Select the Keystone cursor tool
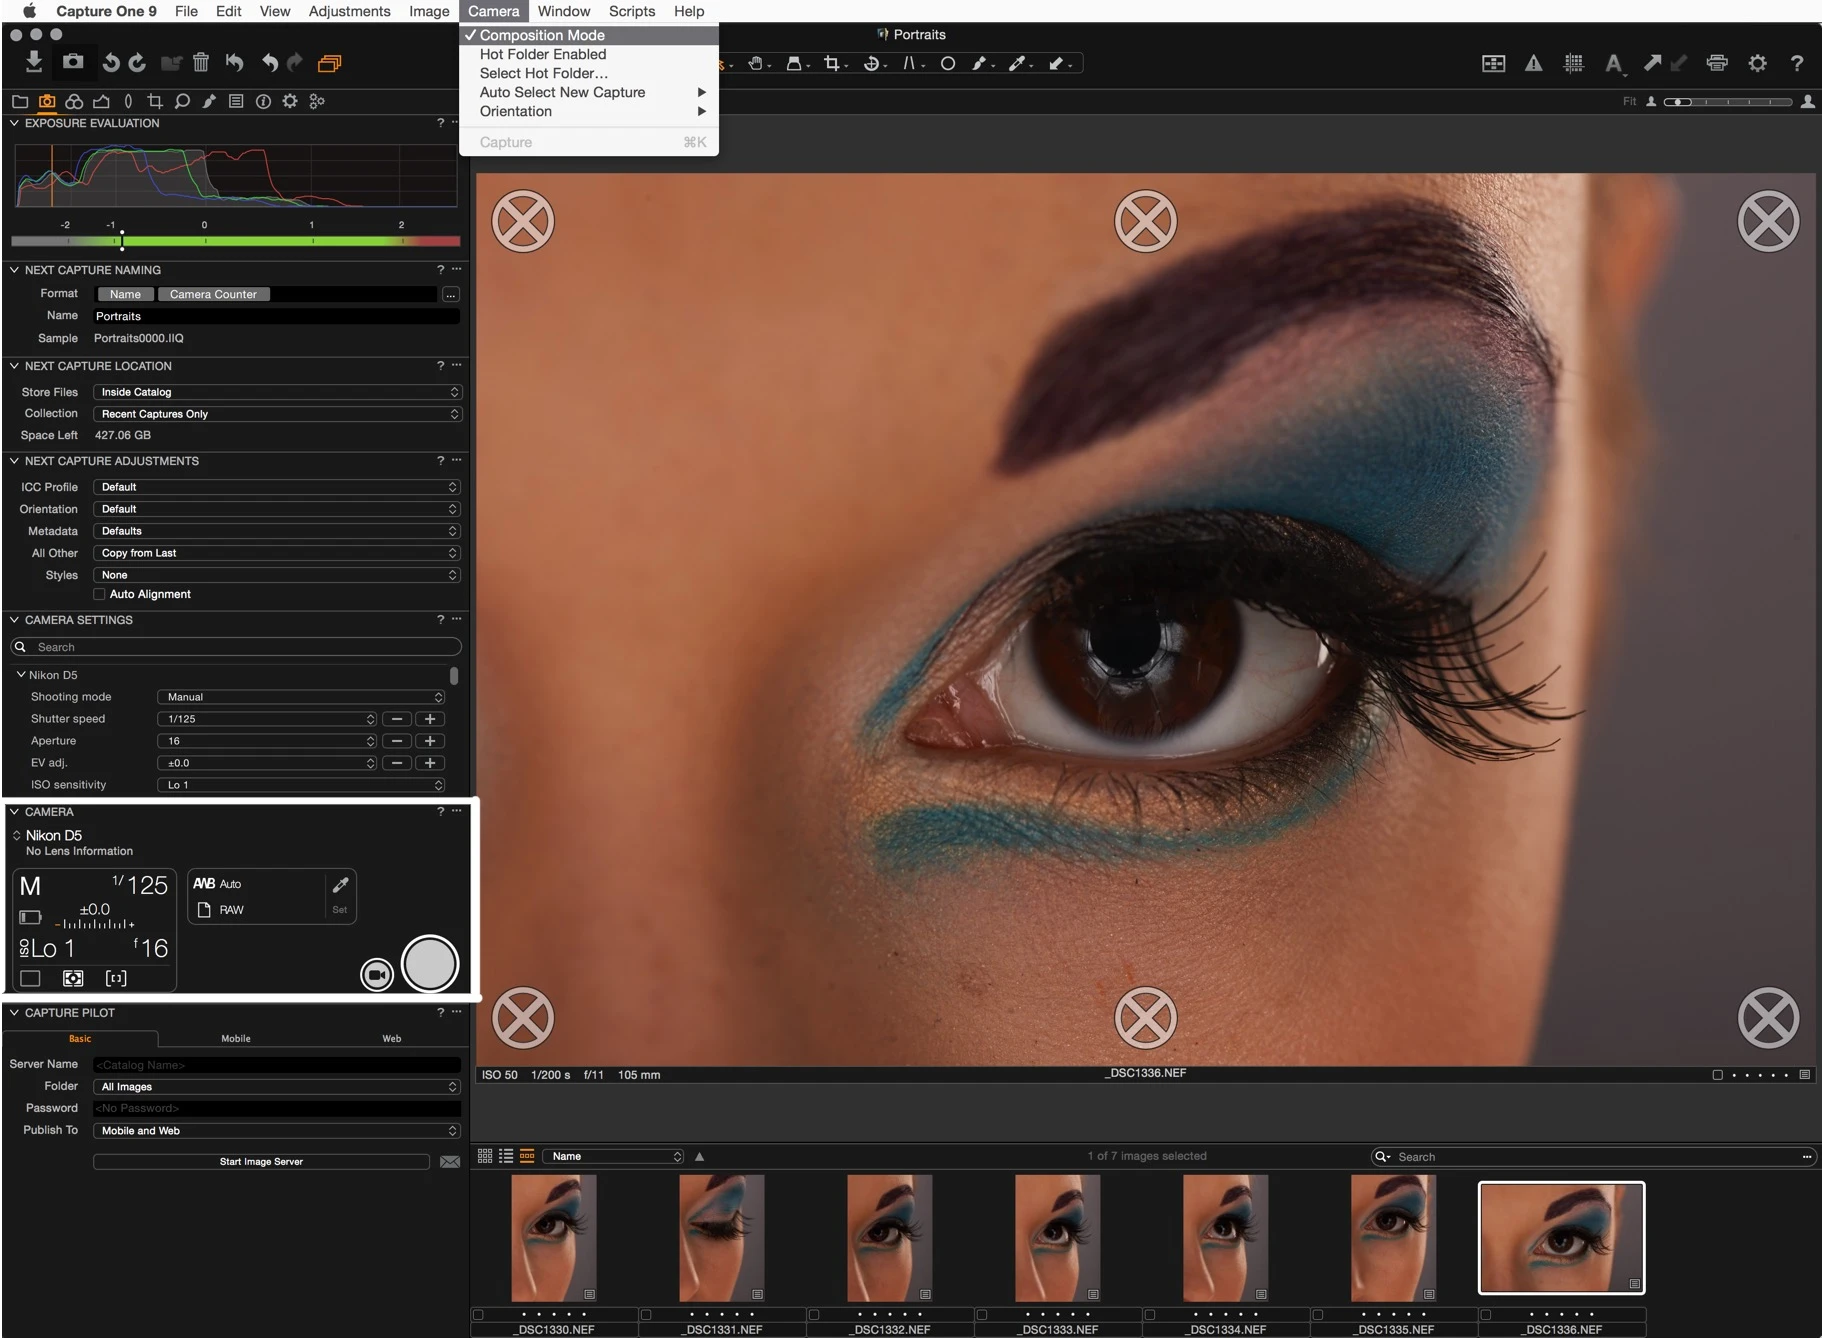Screen dimensions: 1822x1338 [x=910, y=63]
